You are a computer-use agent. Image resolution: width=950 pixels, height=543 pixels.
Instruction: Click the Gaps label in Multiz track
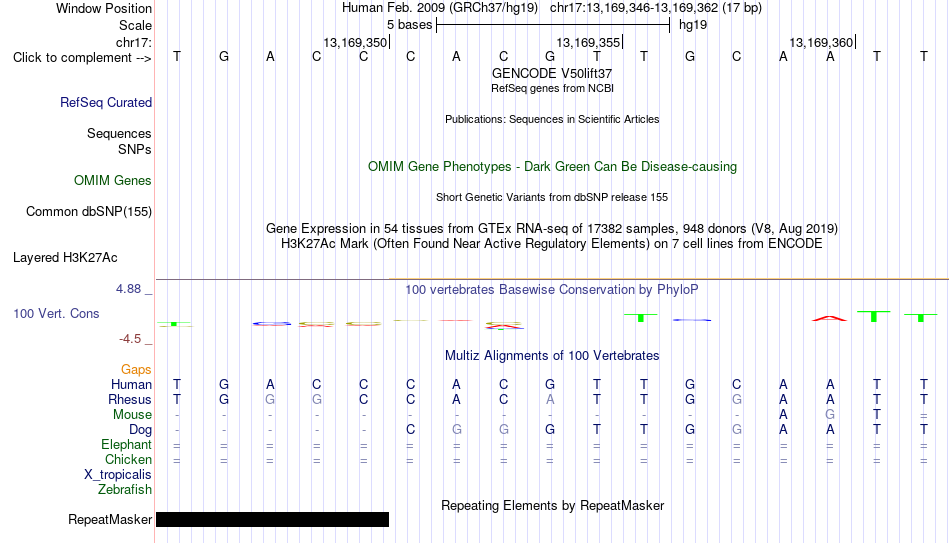(136, 370)
